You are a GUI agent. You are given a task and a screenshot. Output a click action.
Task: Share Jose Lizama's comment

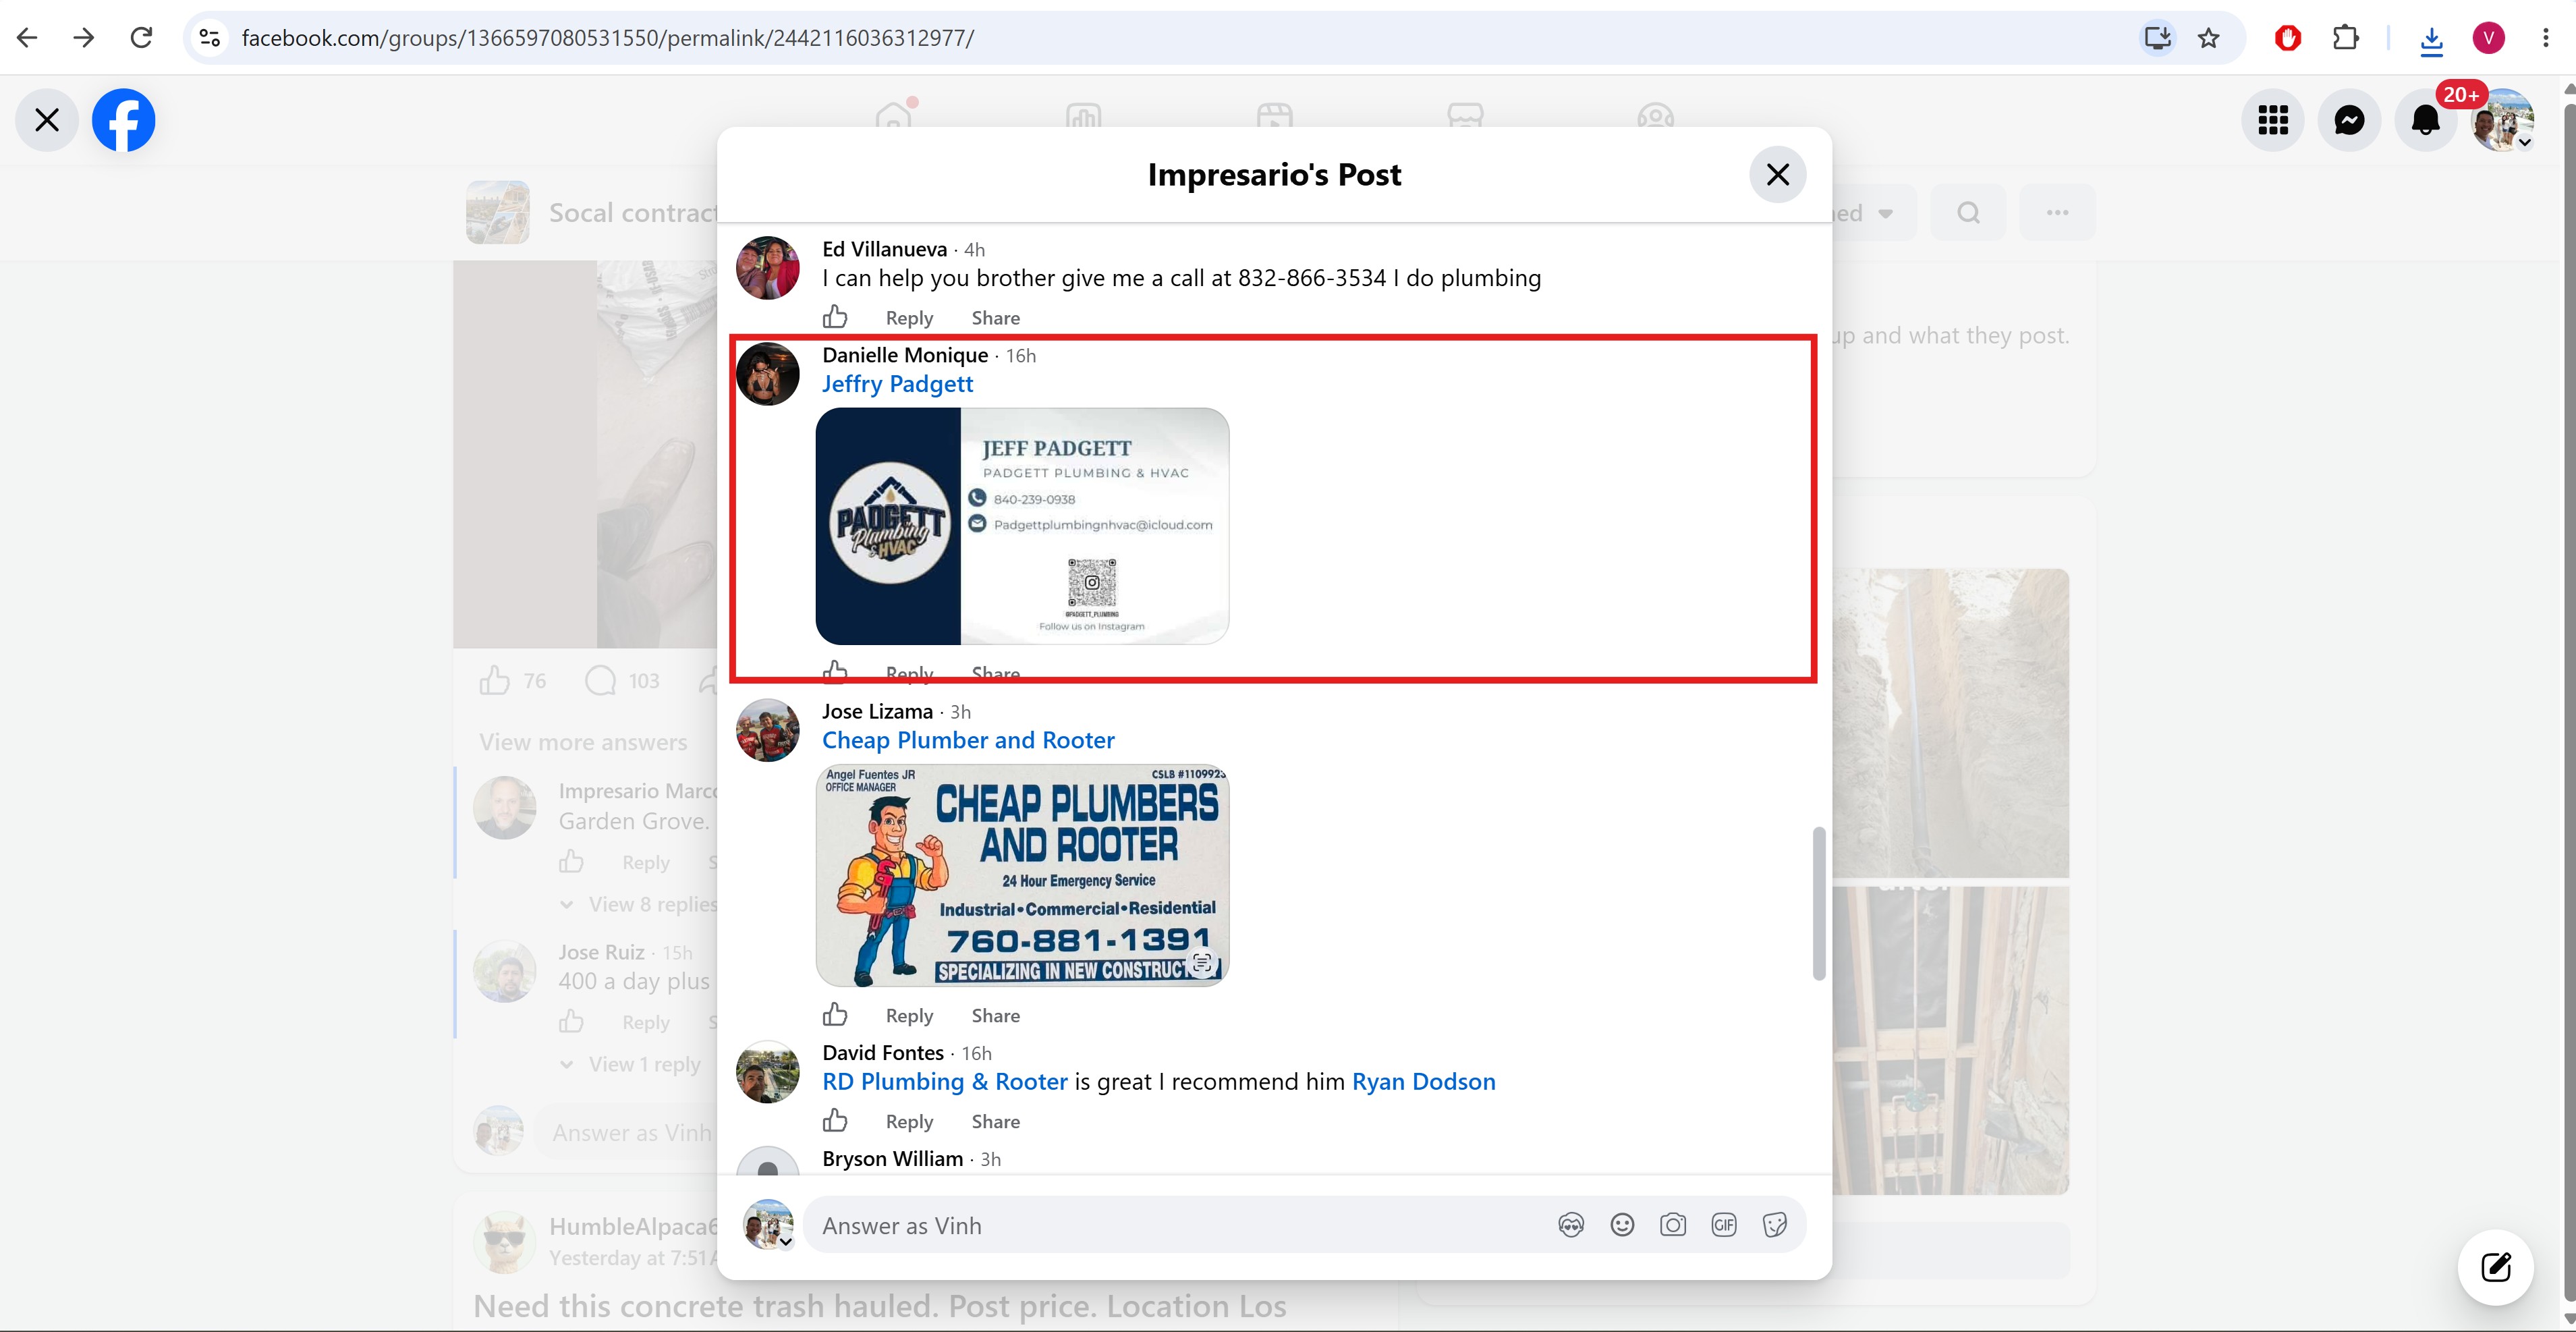pos(996,1016)
